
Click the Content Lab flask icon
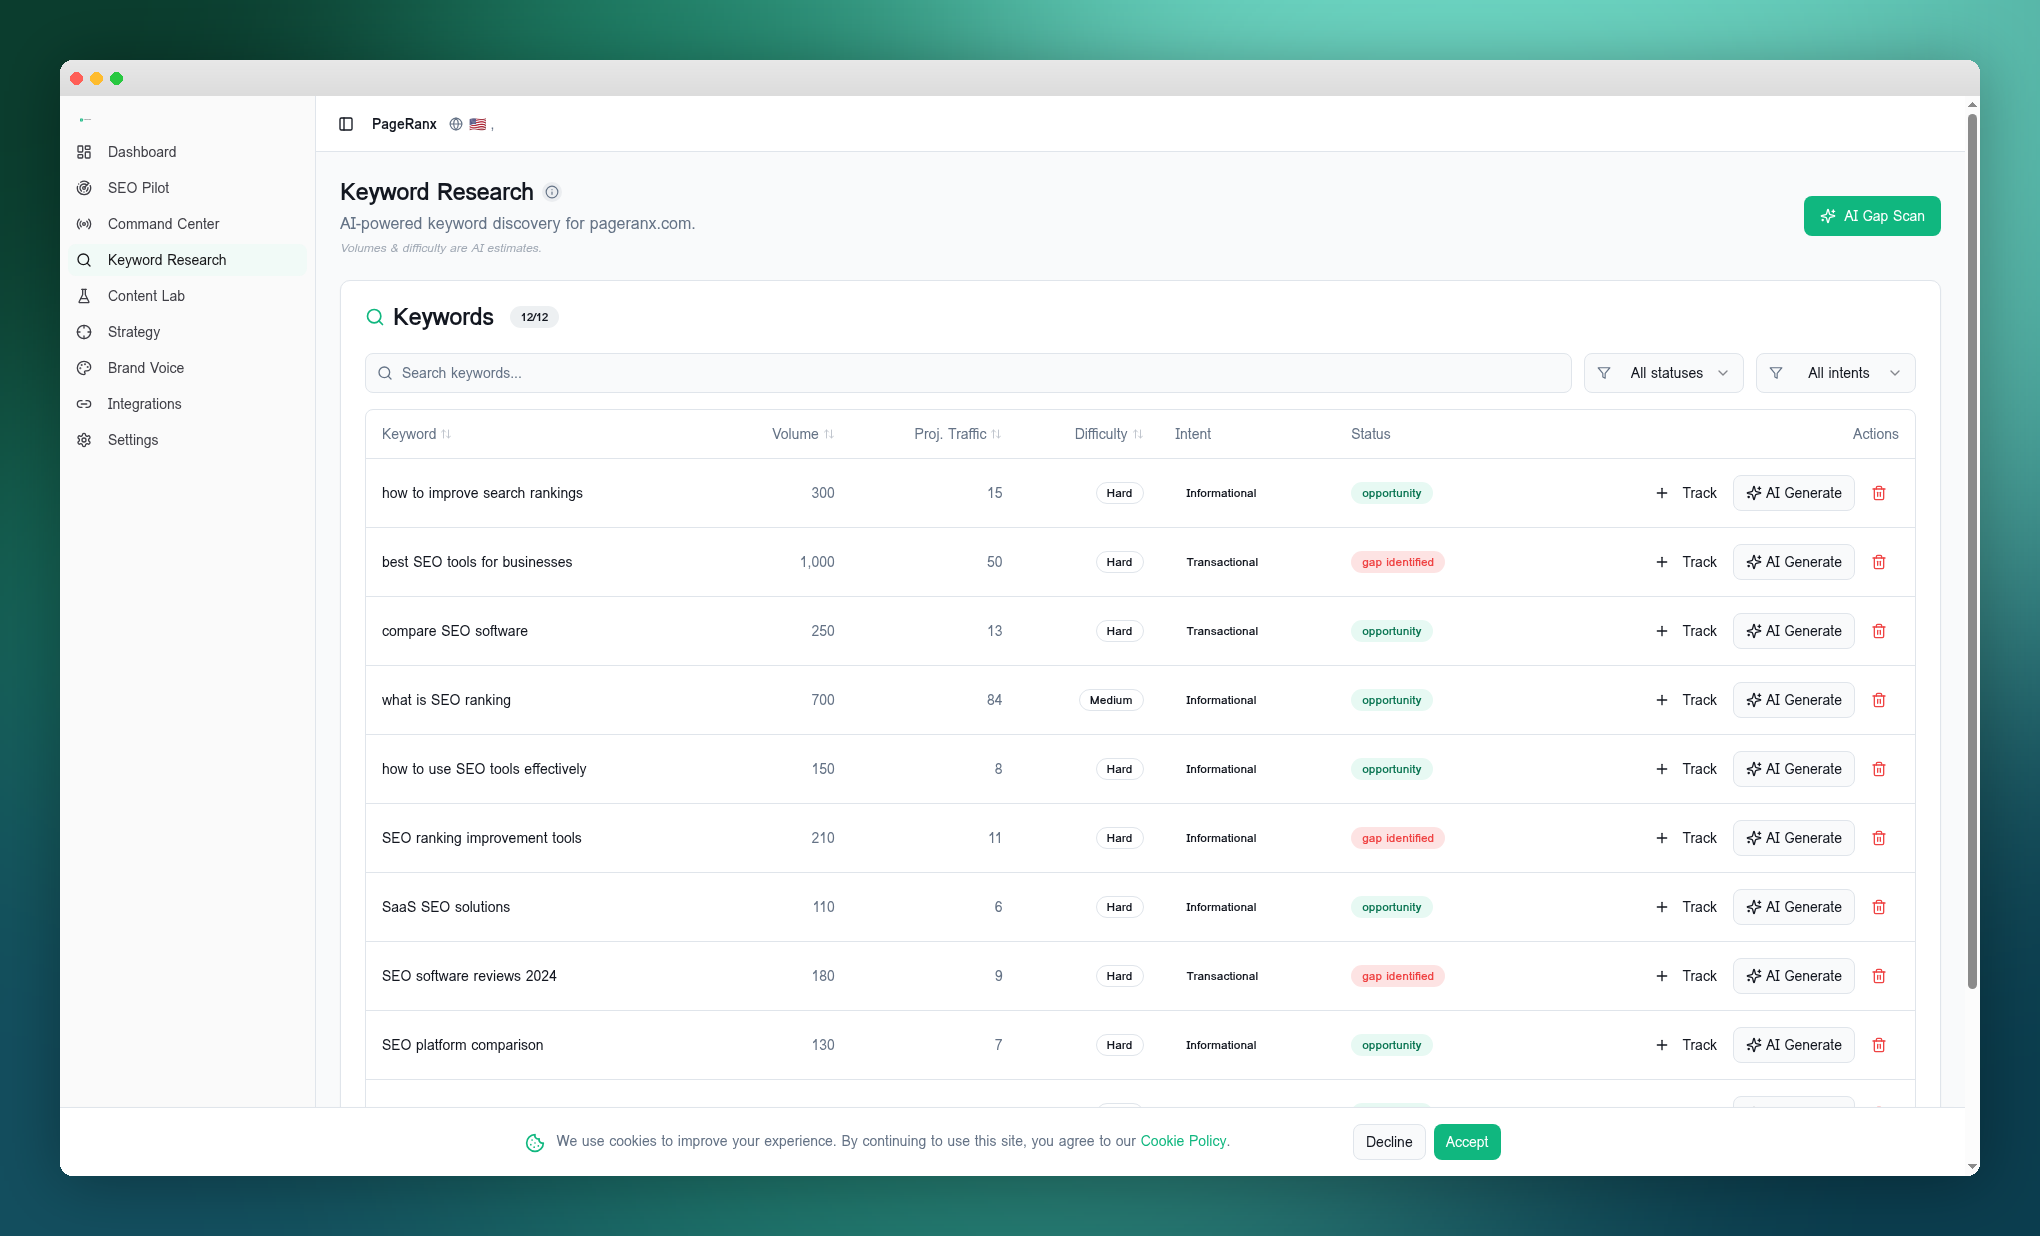click(84, 296)
